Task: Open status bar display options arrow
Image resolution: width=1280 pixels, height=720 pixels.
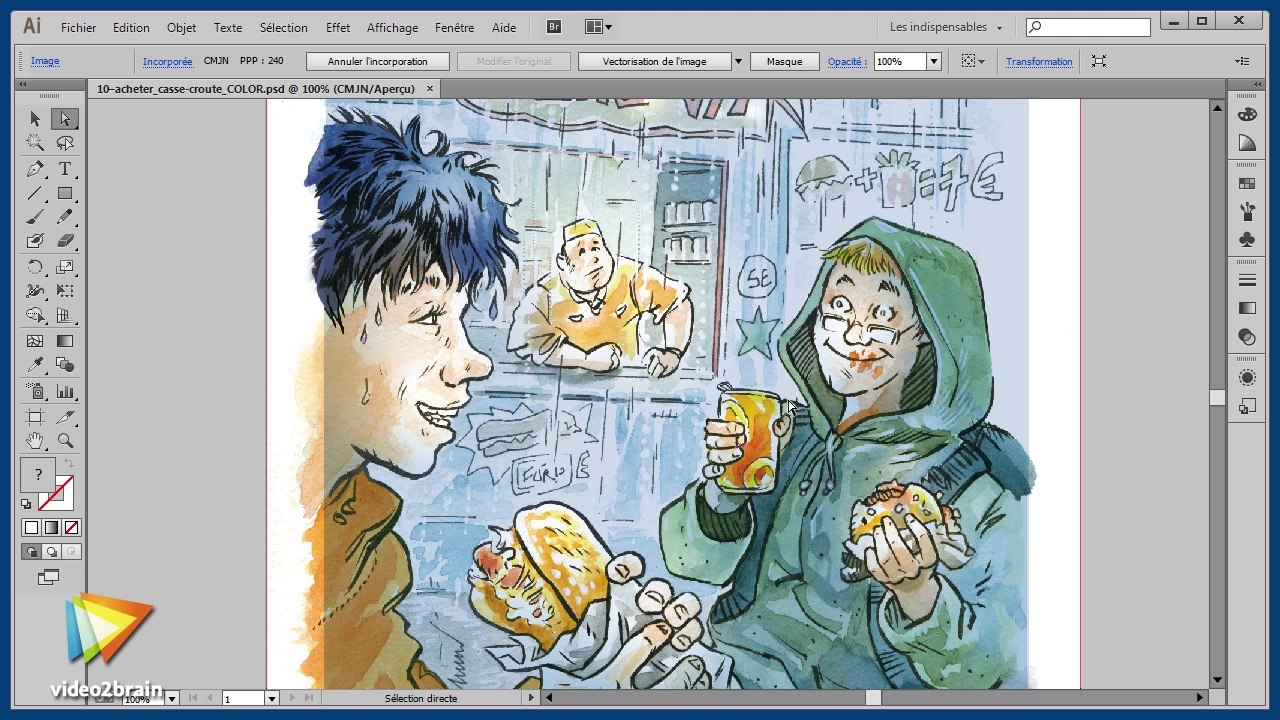Action: (531, 698)
